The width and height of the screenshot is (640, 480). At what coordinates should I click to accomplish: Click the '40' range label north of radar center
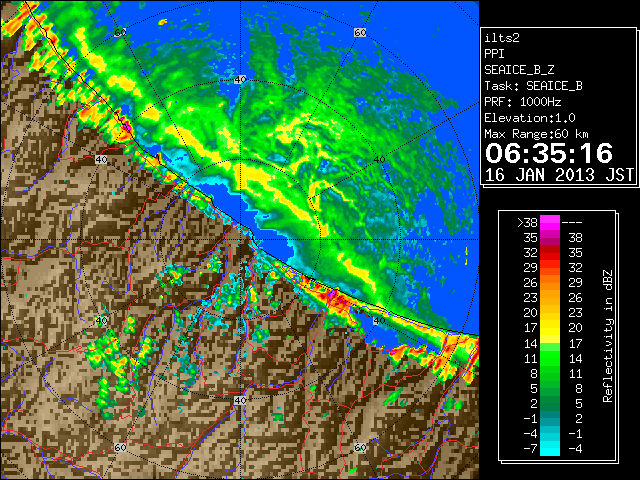(x=240, y=80)
